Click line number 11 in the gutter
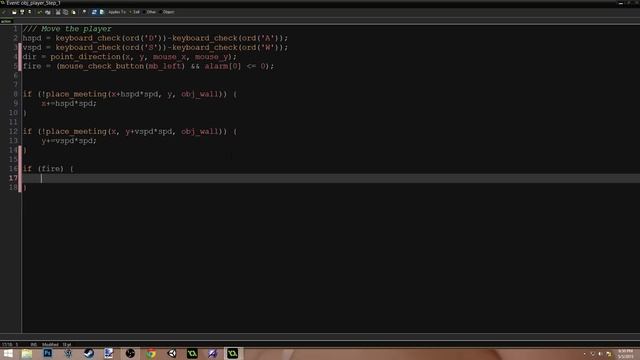Screen dimensions: 640x360 point(13,122)
